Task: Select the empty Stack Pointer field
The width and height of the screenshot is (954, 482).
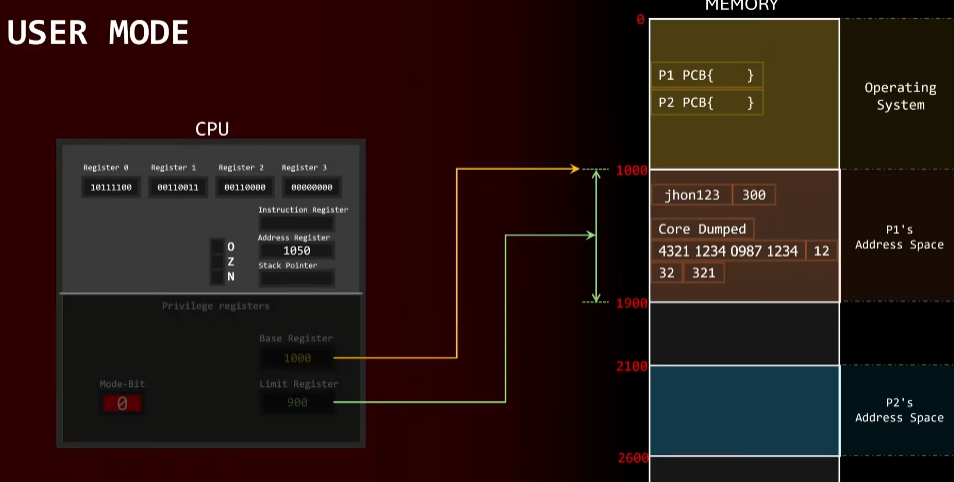Action: pos(297,278)
